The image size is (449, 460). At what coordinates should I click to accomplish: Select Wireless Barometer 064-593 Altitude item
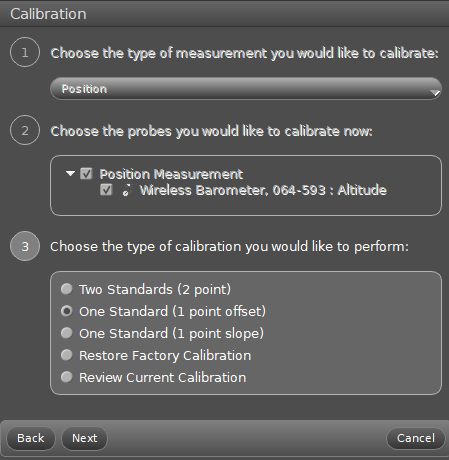coord(263,190)
